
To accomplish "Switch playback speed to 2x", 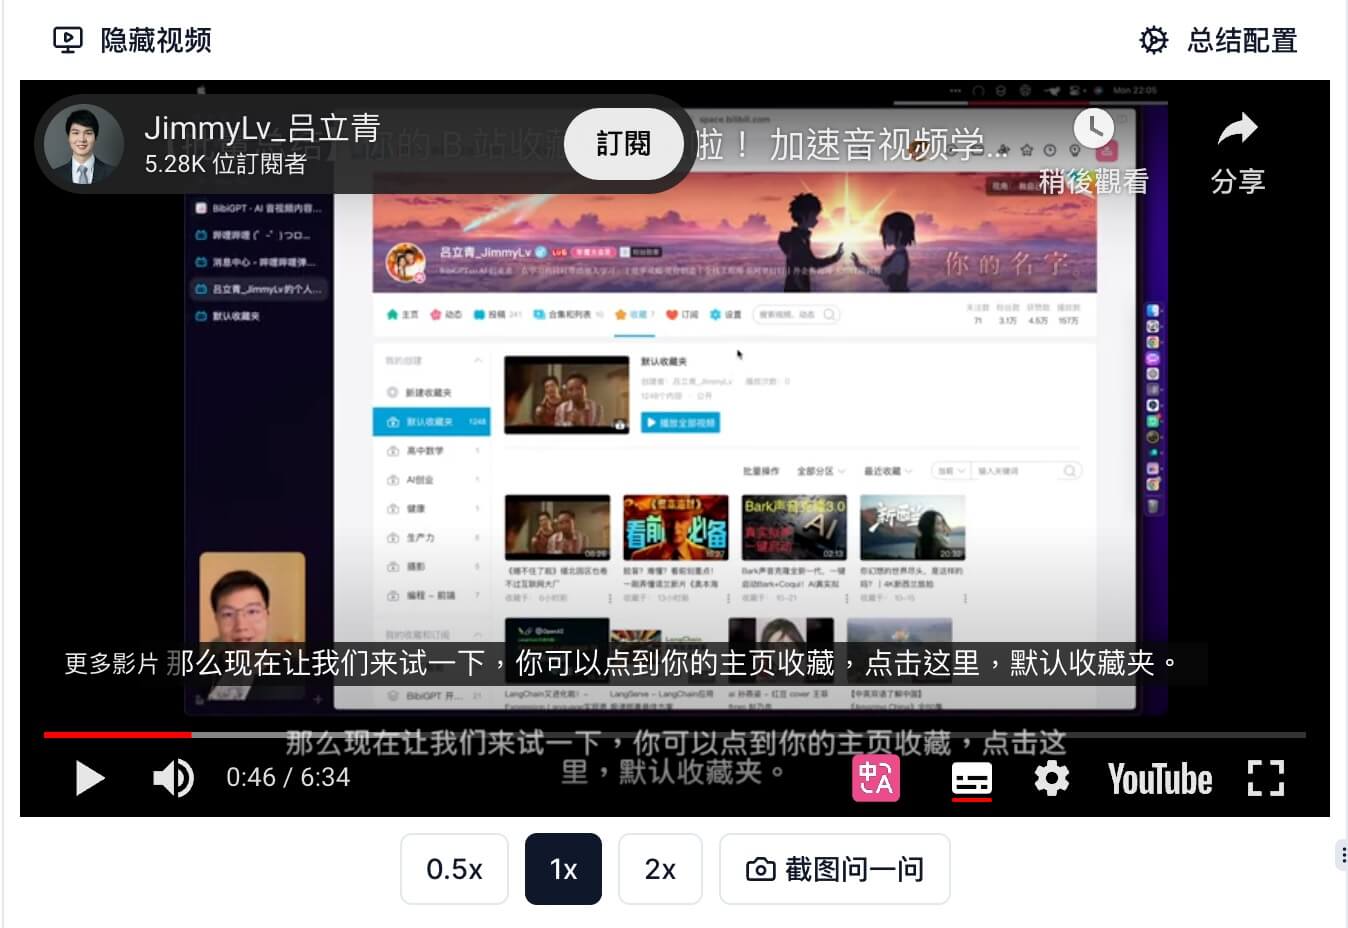I will [x=660, y=869].
